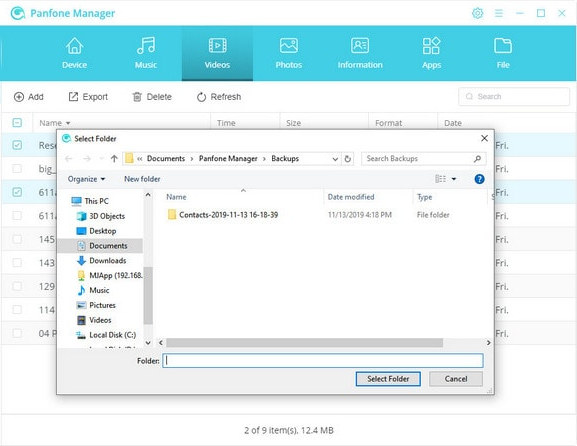Select Pictures in navigation pane
The image size is (577, 446).
(96, 305)
